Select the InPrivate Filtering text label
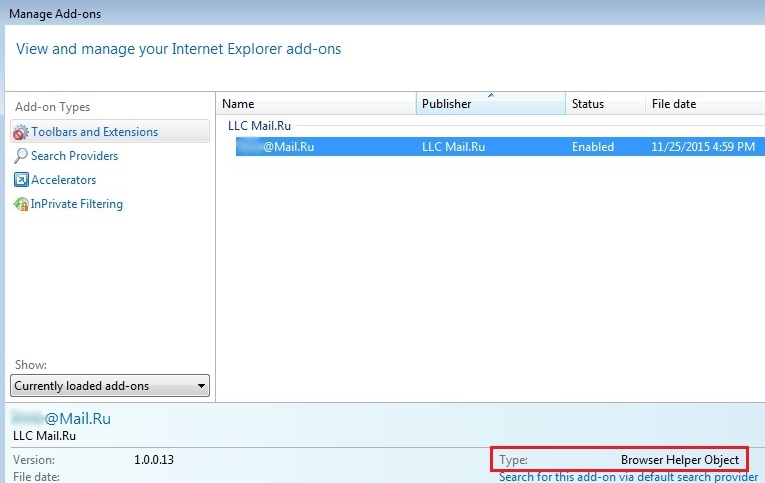Image resolution: width=765 pixels, height=483 pixels. (77, 204)
